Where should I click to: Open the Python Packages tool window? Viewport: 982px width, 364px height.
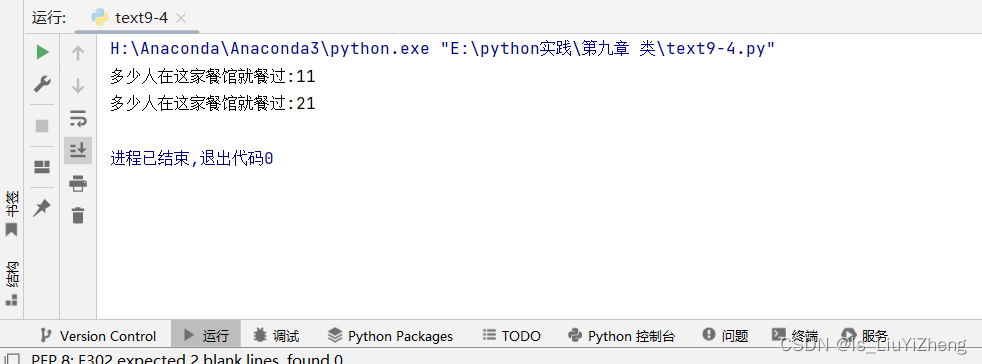[x=390, y=336]
